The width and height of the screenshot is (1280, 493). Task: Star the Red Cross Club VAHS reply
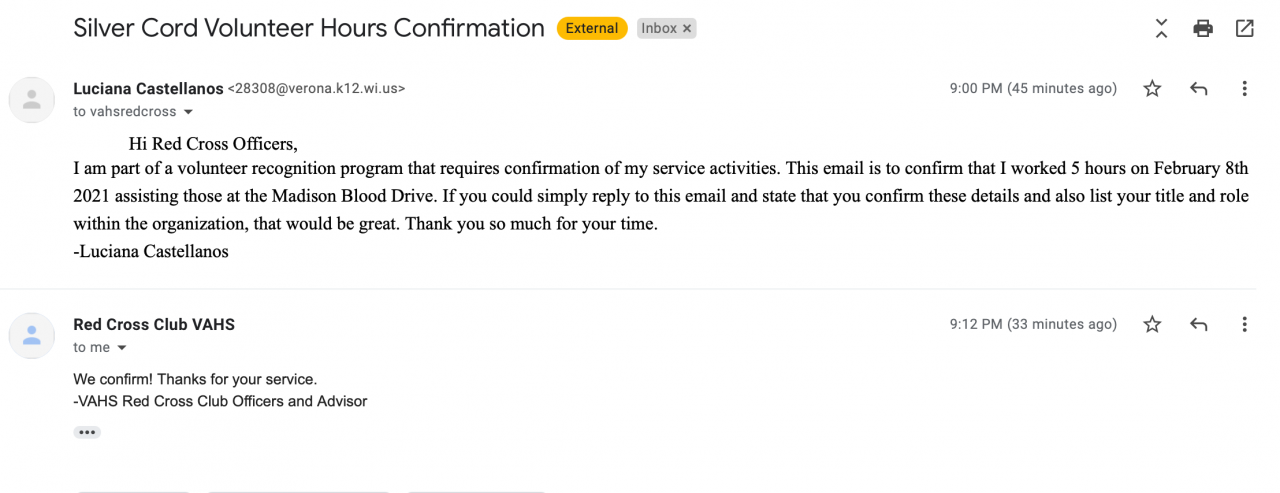(x=1152, y=325)
